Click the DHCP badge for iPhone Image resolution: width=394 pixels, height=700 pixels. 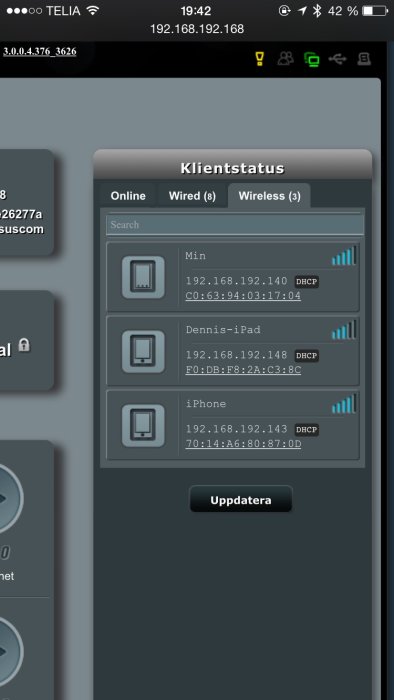(307, 430)
